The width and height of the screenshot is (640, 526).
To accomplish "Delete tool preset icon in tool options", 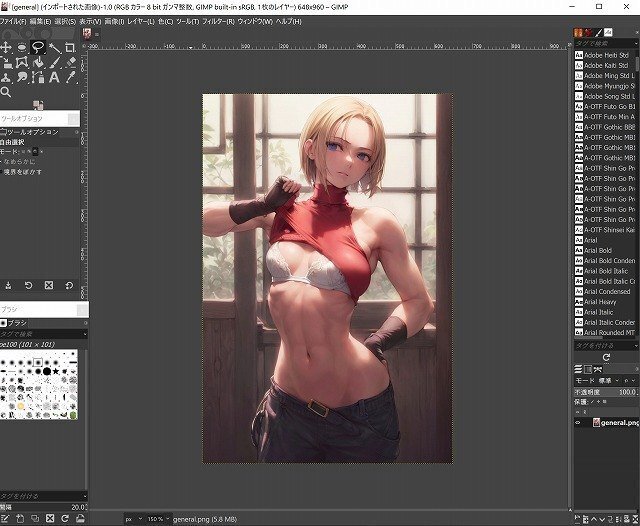I will (x=49, y=285).
